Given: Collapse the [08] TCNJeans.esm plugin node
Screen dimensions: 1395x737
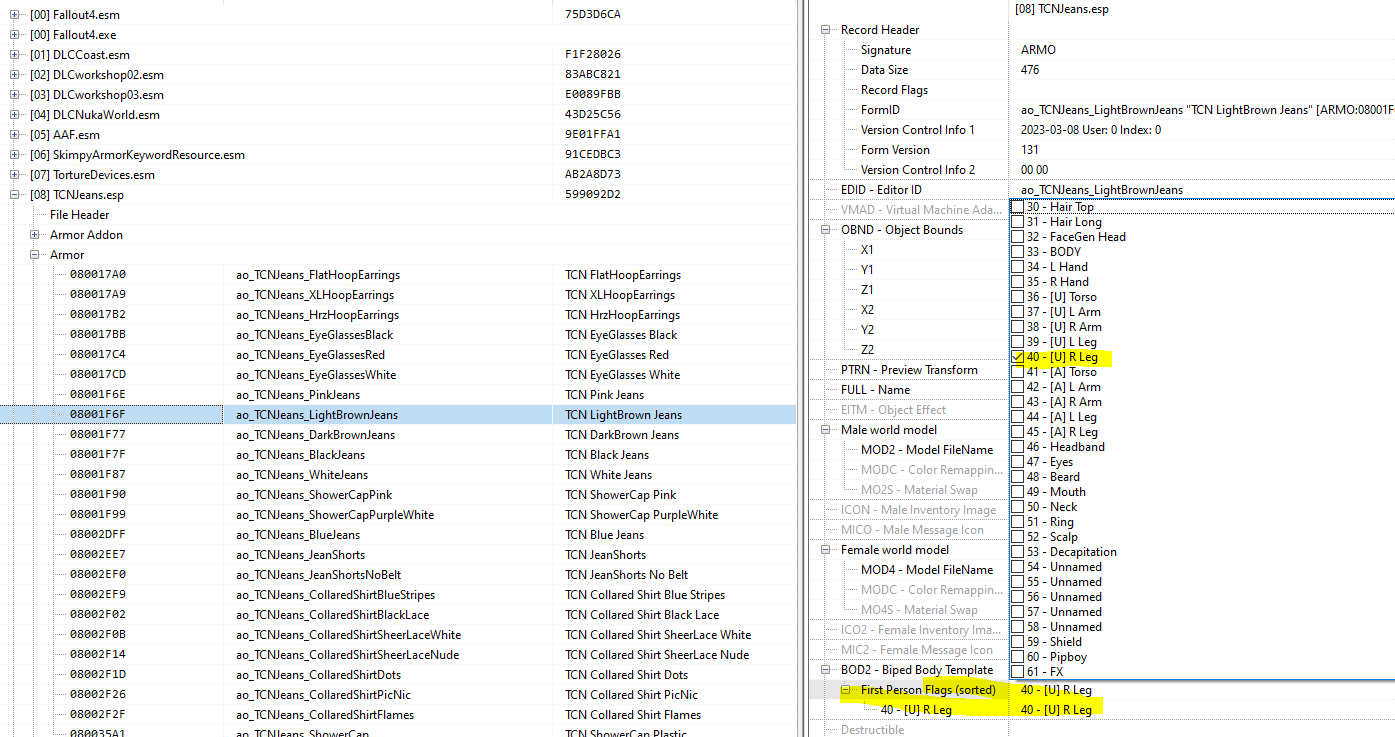Looking at the screenshot, I should 15,195.
